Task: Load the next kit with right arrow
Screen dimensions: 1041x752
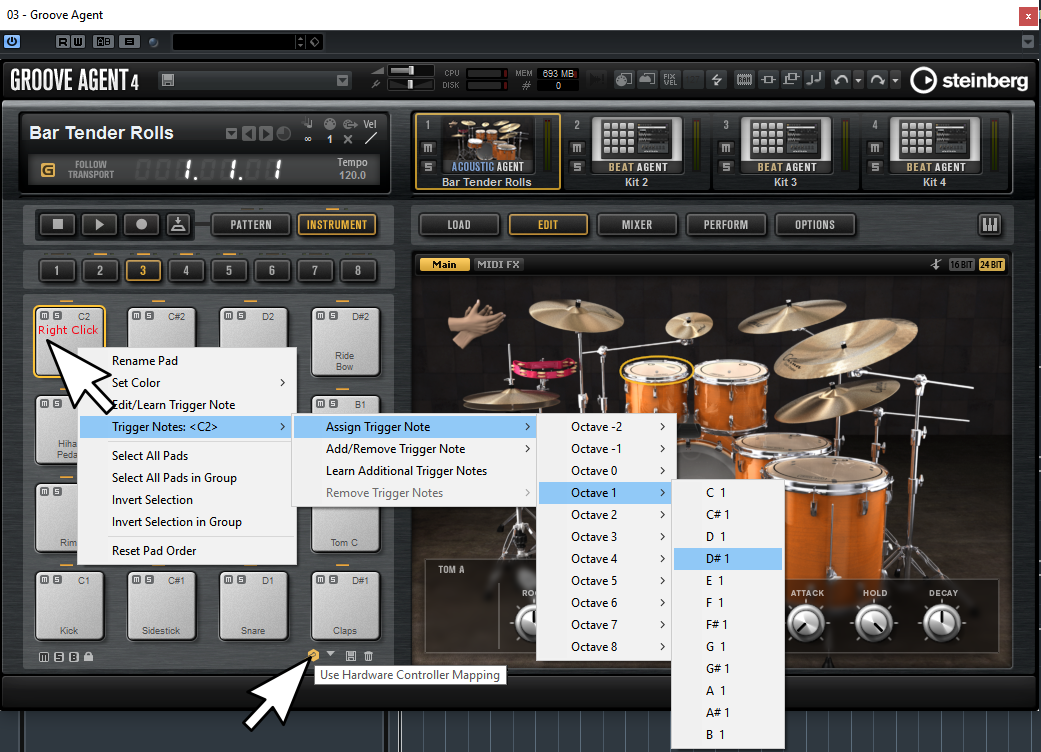Action: point(266,133)
